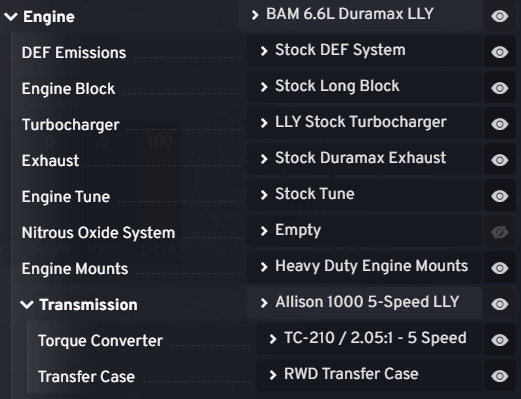
Task: Toggle visibility of RWD Transfer Case
Action: coord(500,376)
